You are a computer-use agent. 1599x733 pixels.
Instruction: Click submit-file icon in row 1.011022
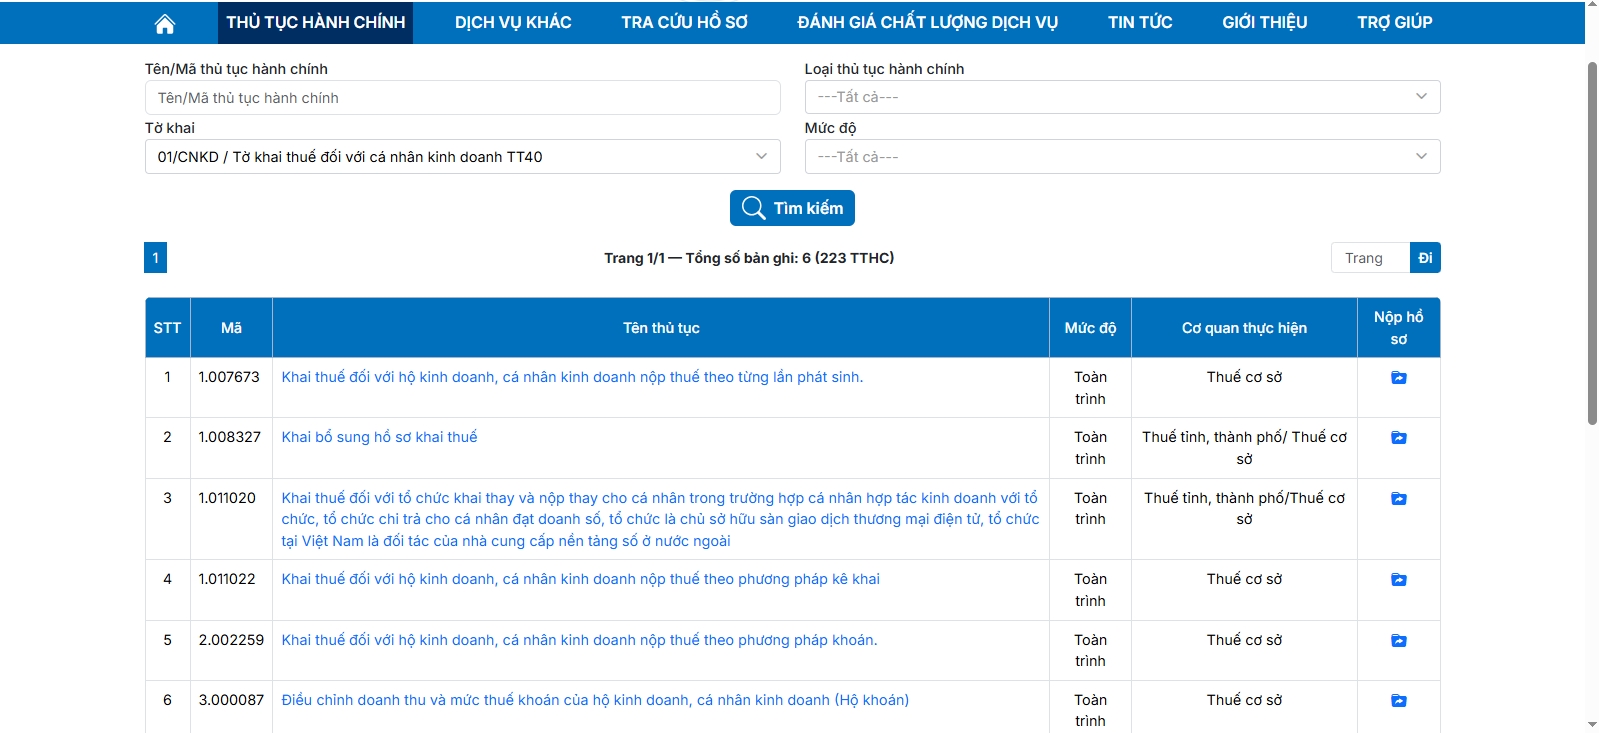(x=1398, y=580)
